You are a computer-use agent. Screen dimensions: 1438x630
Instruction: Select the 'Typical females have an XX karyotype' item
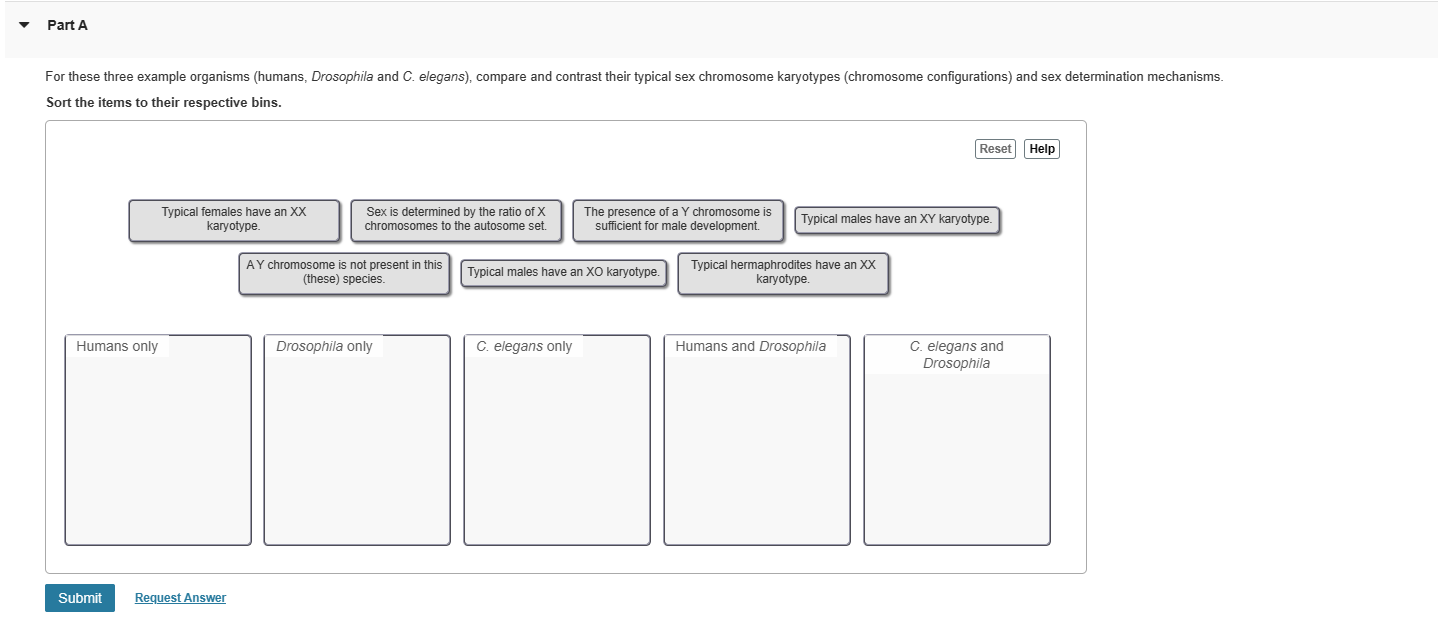click(233, 219)
